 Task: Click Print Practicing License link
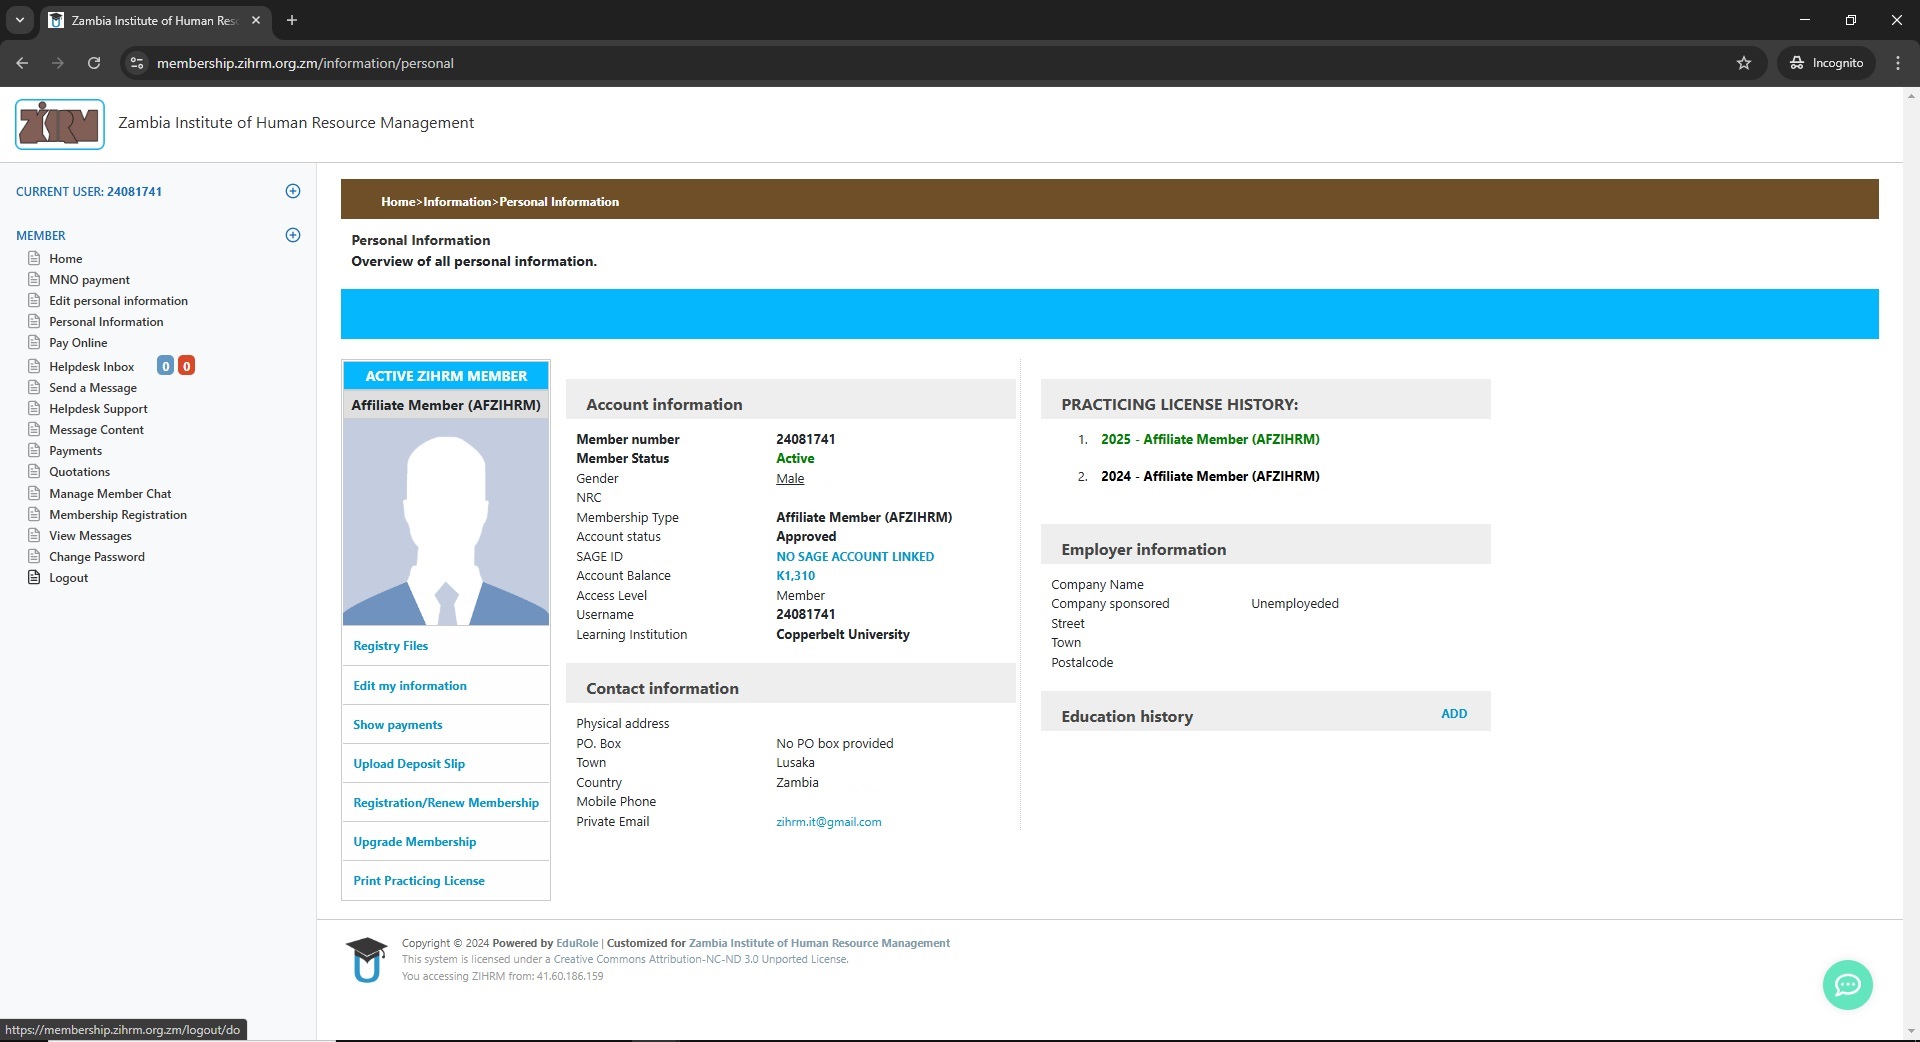(x=418, y=881)
